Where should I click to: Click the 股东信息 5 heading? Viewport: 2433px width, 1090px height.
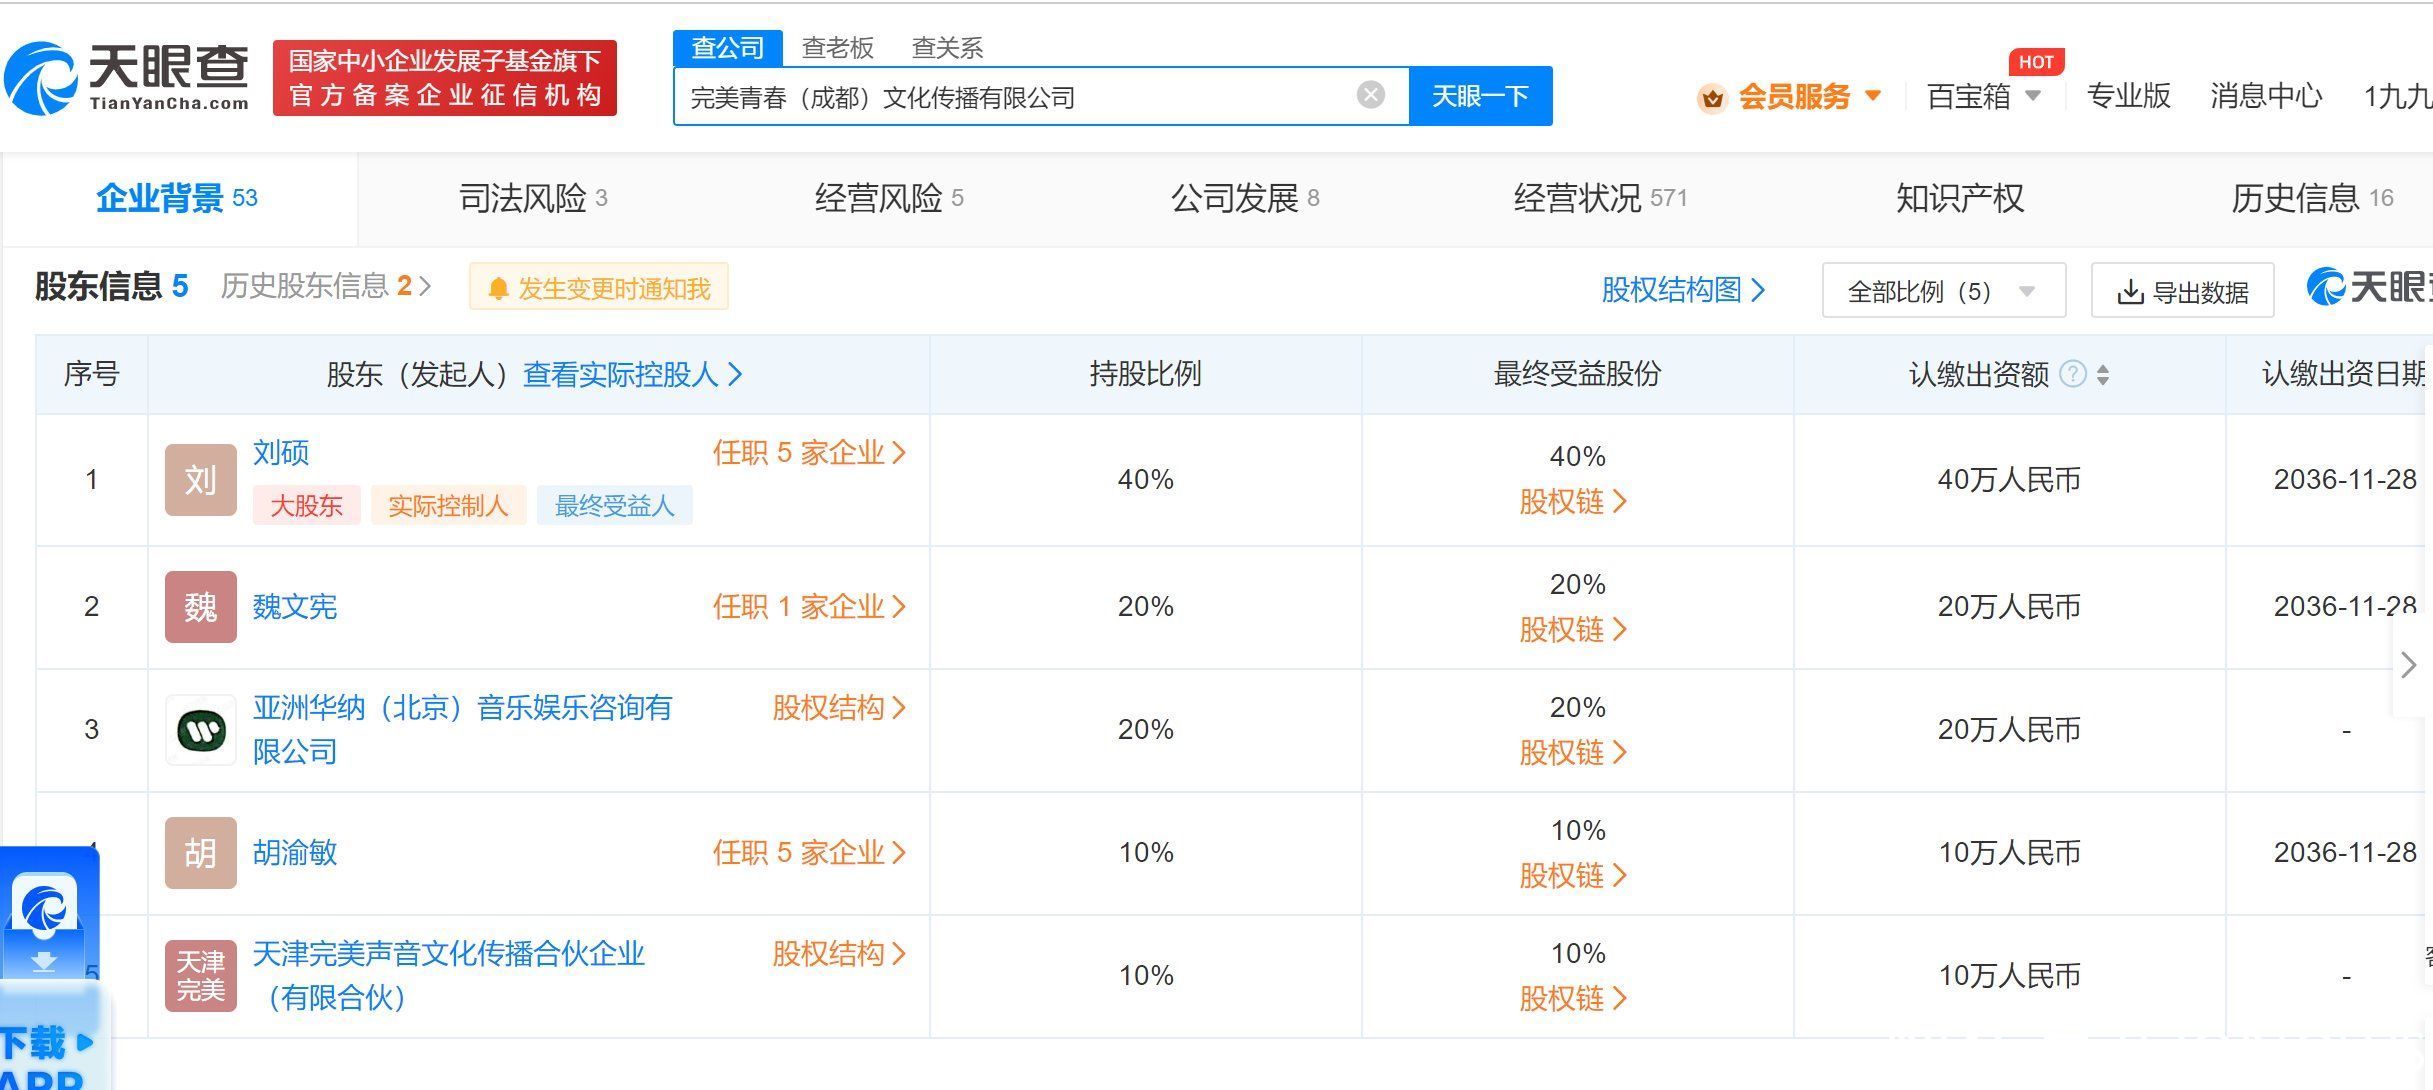[112, 286]
